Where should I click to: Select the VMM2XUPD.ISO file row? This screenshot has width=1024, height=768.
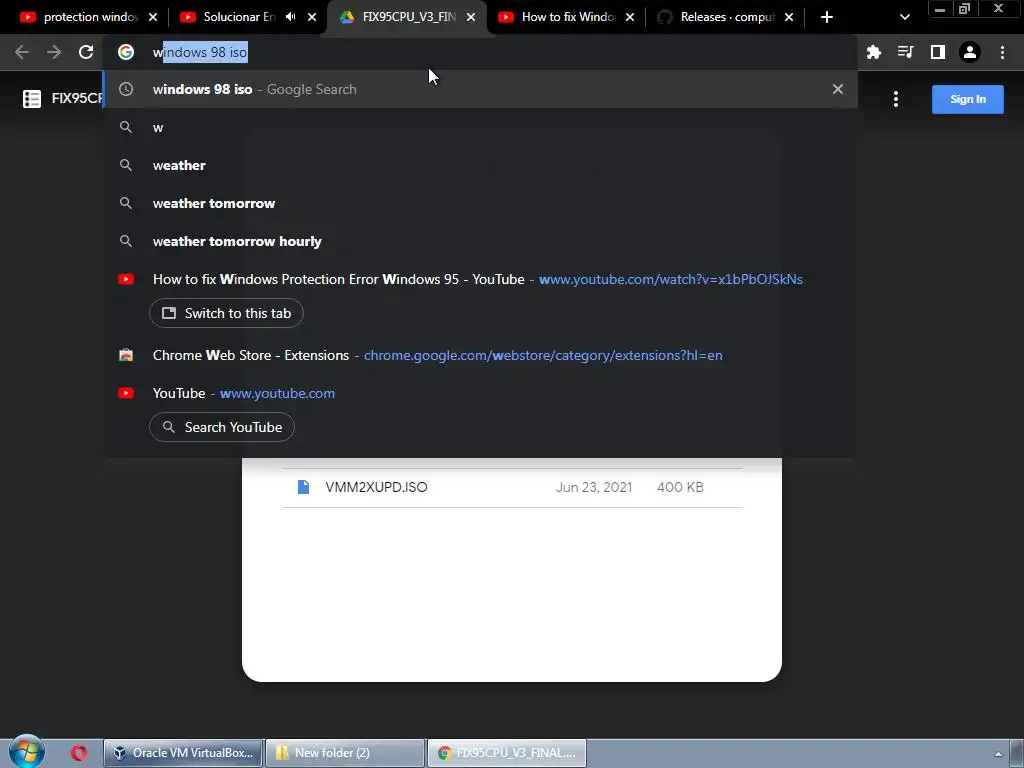click(x=512, y=487)
